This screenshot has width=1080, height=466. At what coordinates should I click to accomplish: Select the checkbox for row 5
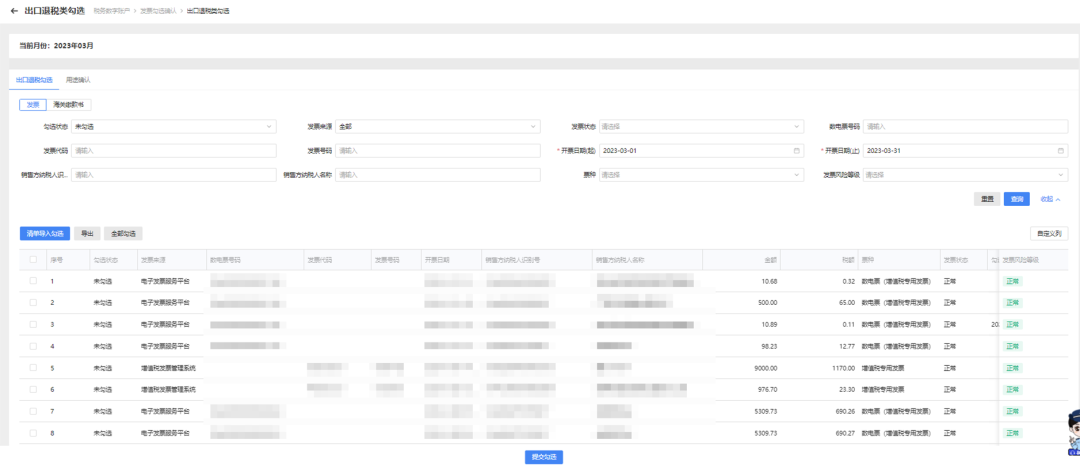click(33, 368)
